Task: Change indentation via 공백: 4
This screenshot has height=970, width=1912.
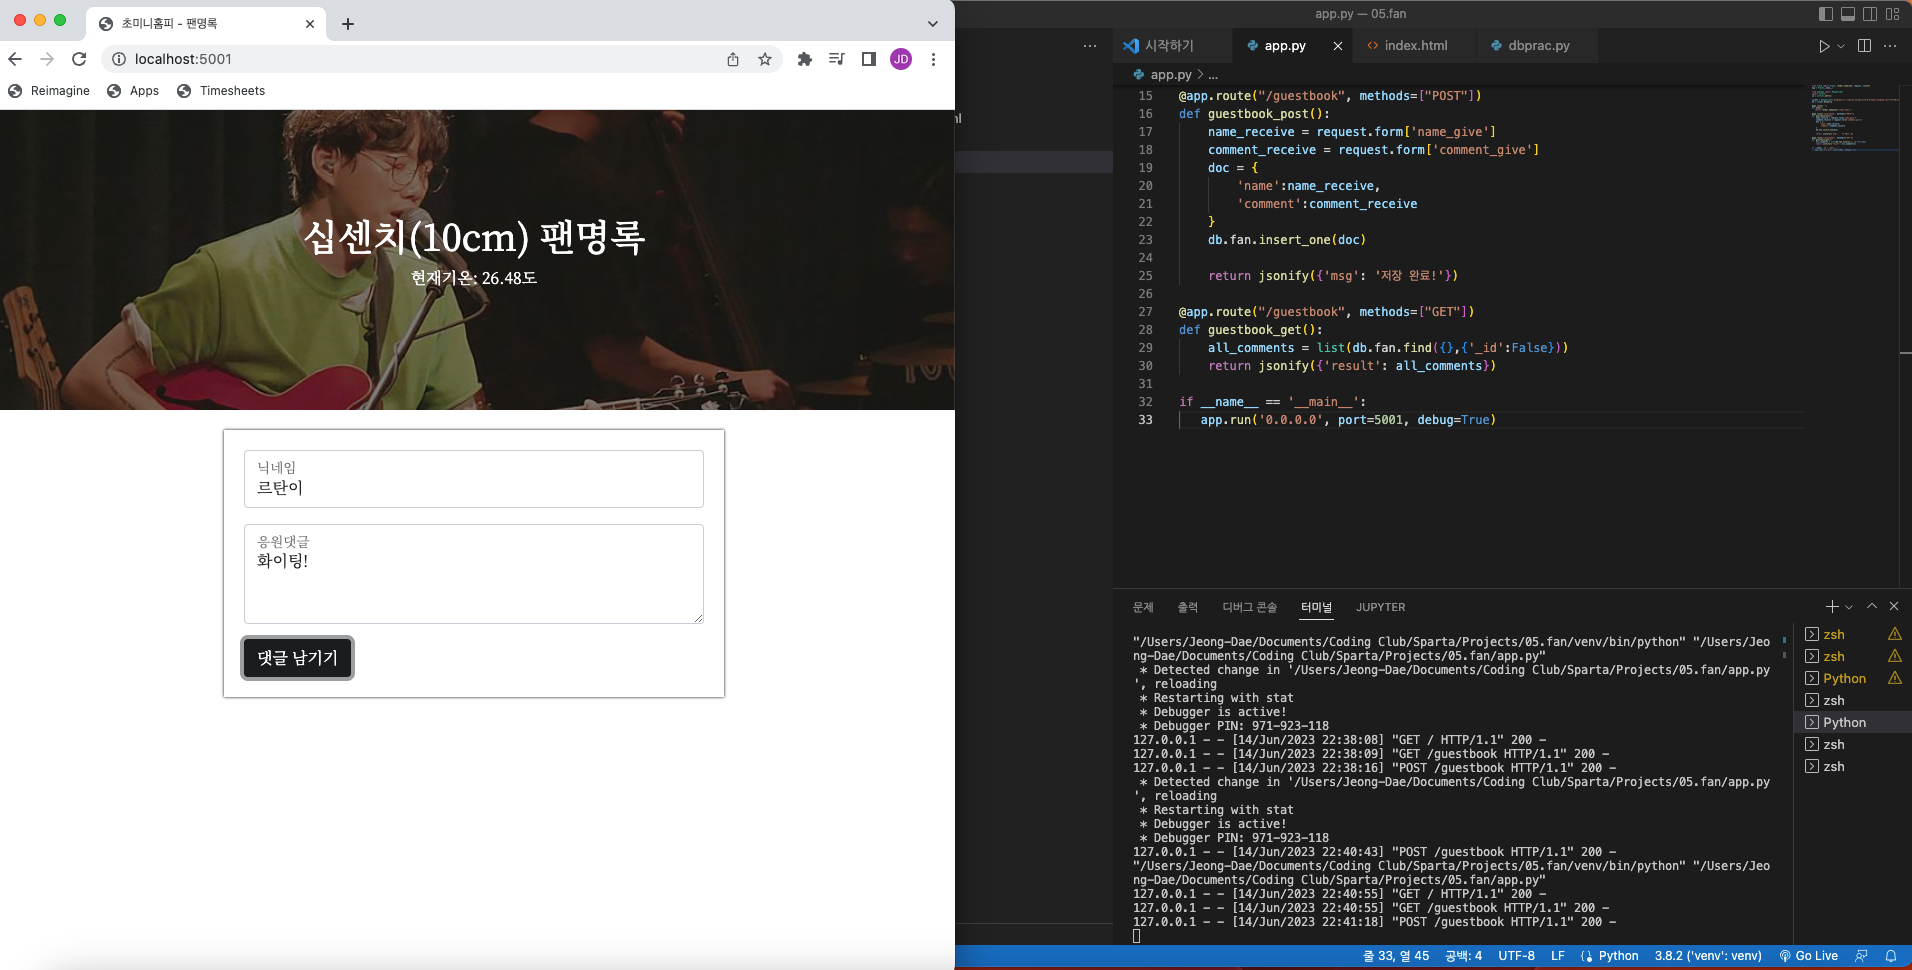Action: click(x=1464, y=956)
